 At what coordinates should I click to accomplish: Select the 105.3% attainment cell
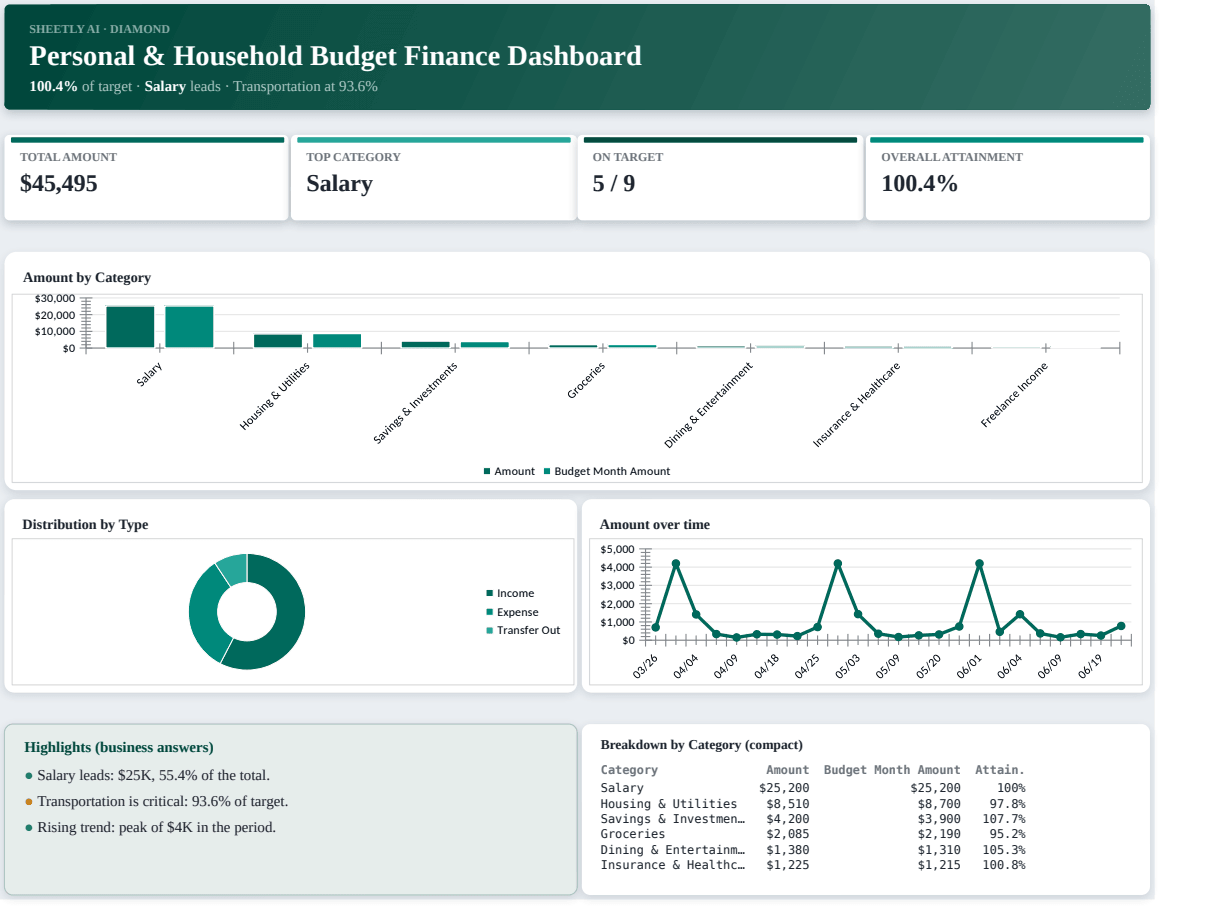click(x=1004, y=850)
